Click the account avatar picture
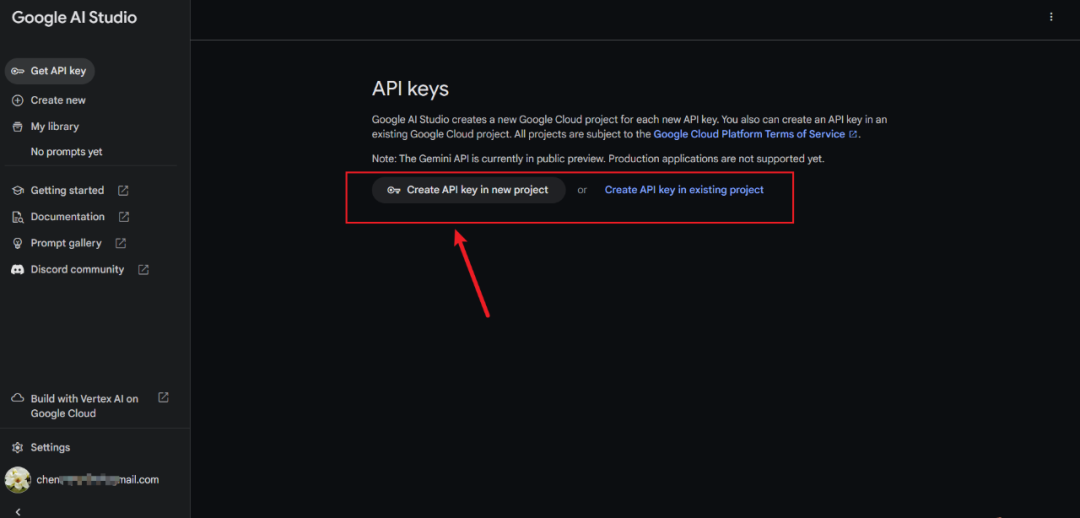 18,480
